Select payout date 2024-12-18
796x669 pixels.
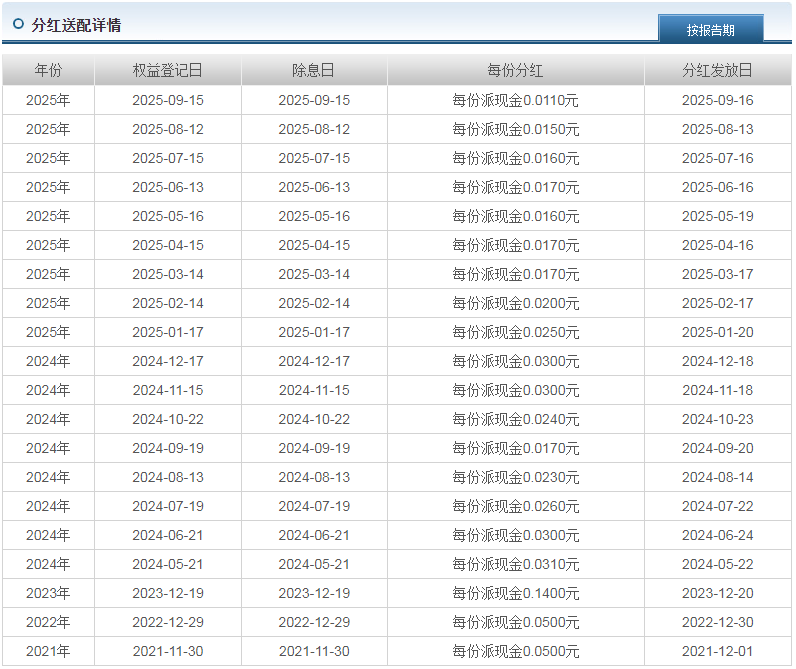[717, 361]
